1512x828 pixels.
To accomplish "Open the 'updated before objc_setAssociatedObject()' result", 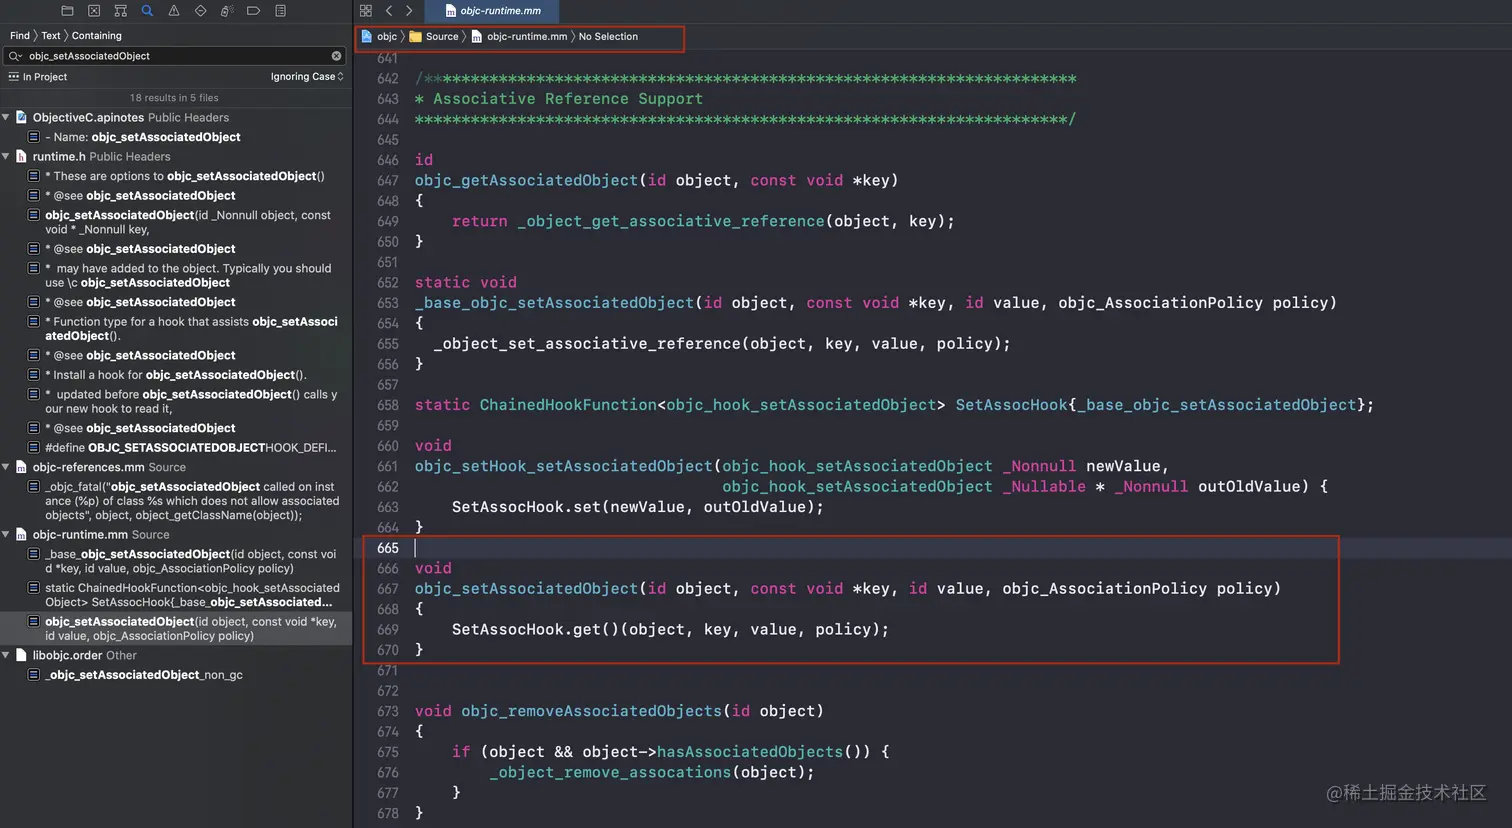I will [x=176, y=401].
